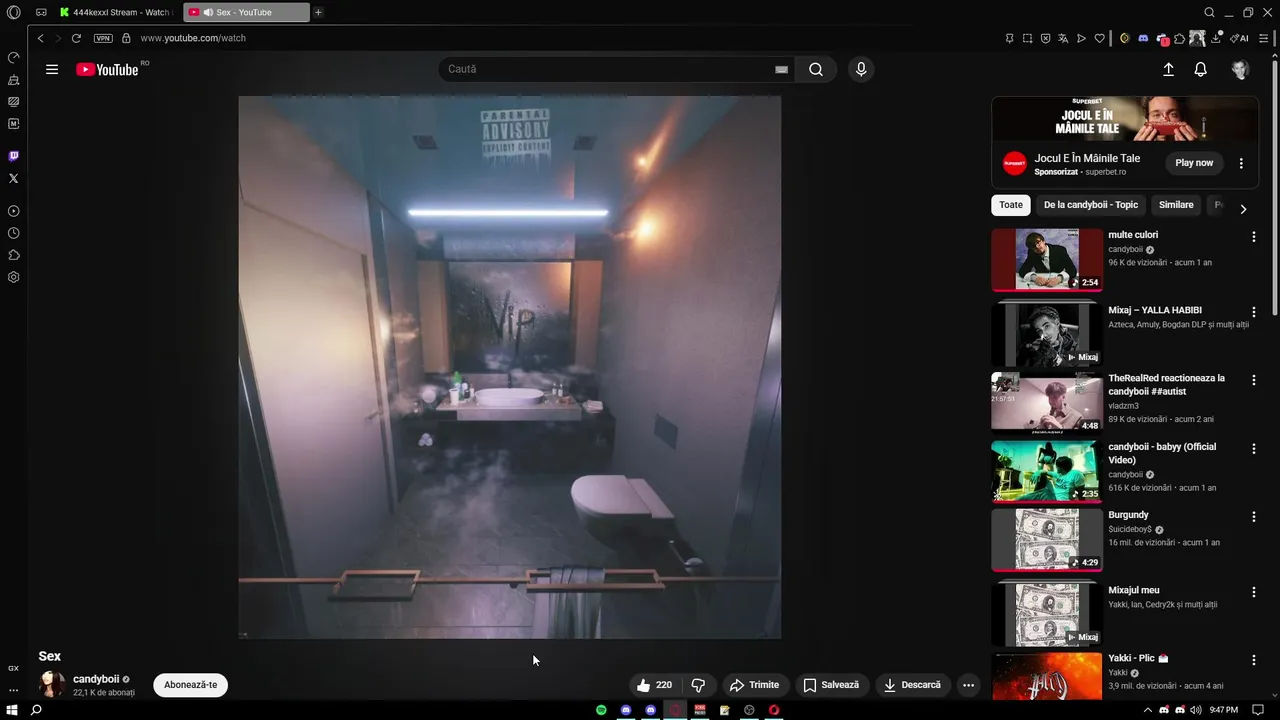1280x720 pixels.
Task: Toggle the VPN badge in address bar
Action: [103, 38]
